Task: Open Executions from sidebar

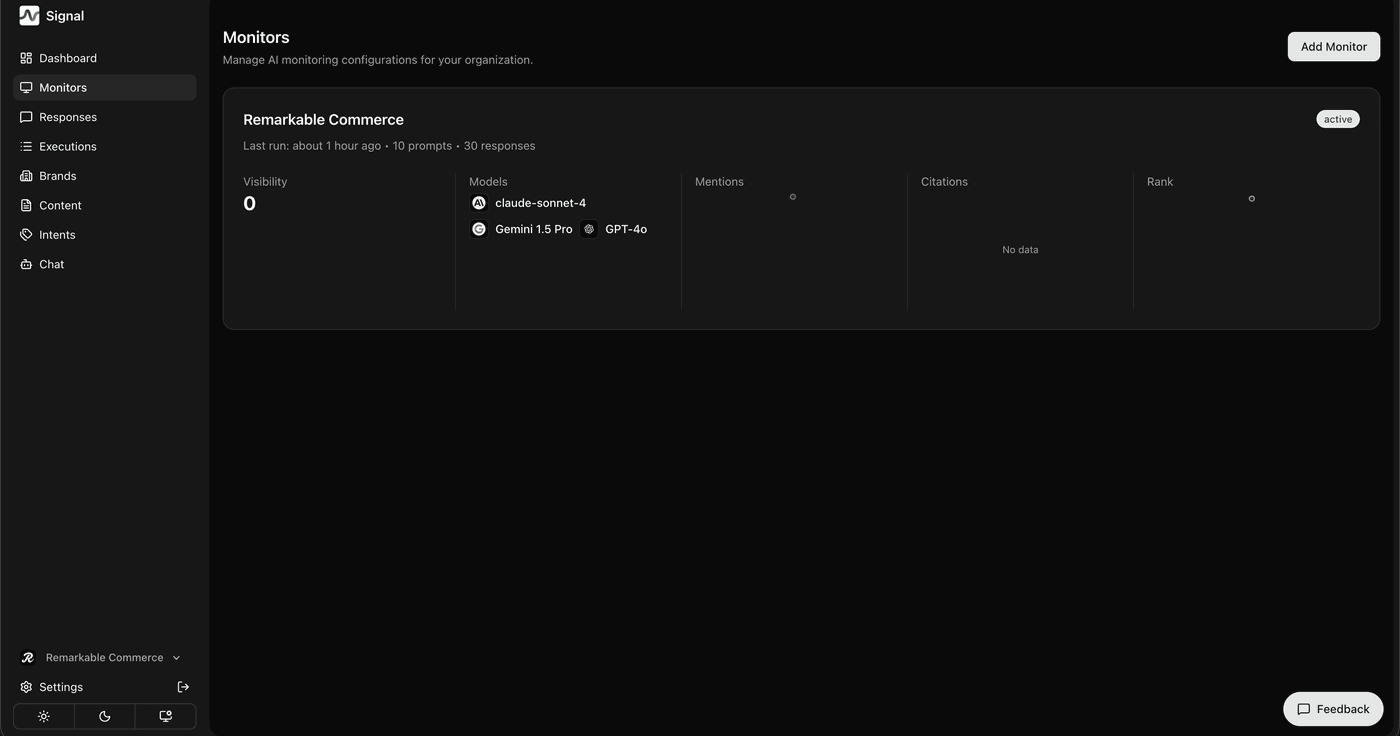Action: click(105, 146)
